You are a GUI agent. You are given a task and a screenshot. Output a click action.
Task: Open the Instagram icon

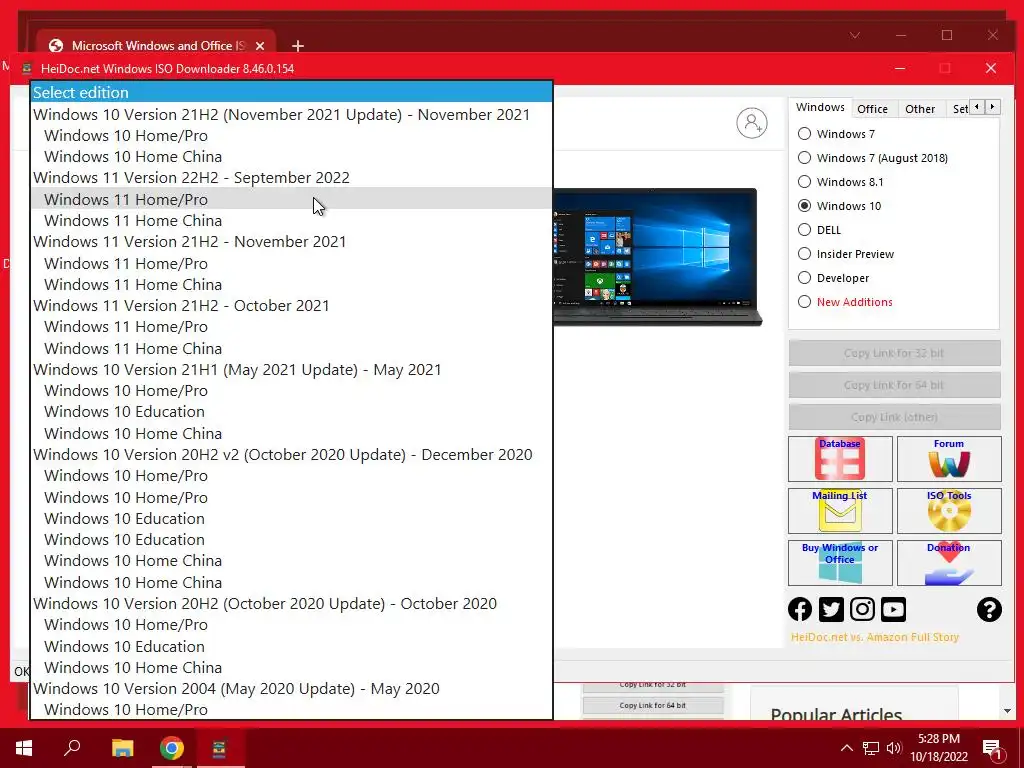(x=862, y=609)
